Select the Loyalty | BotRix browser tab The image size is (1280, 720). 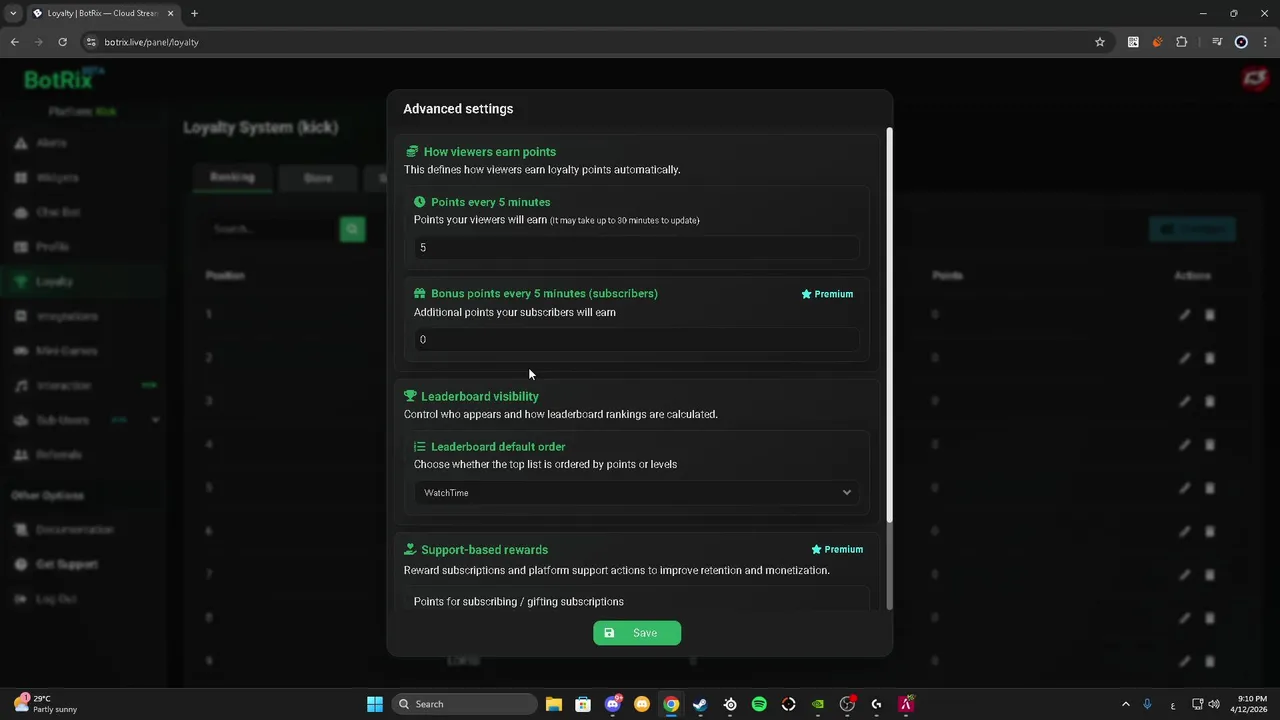tap(102, 13)
